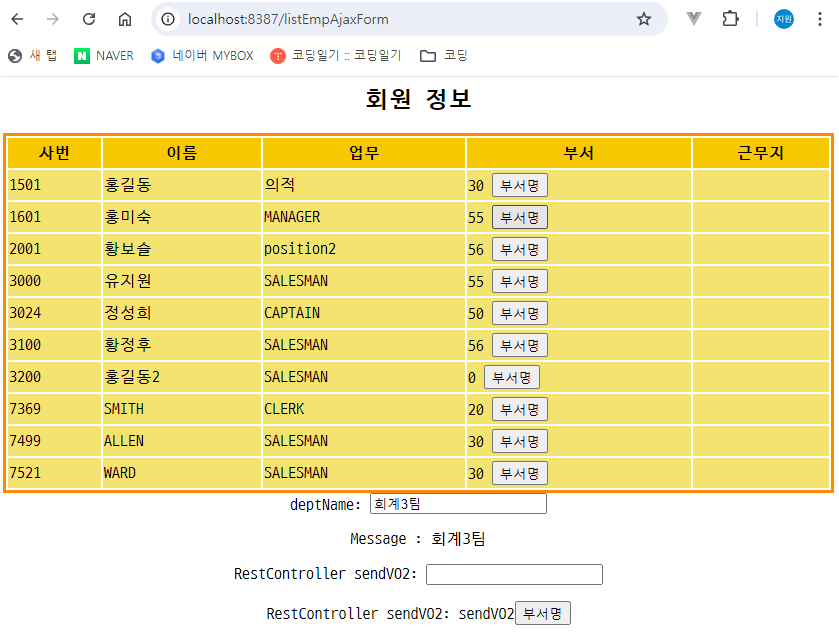
Task: Select the job cell CLERK
Action: click(x=364, y=409)
